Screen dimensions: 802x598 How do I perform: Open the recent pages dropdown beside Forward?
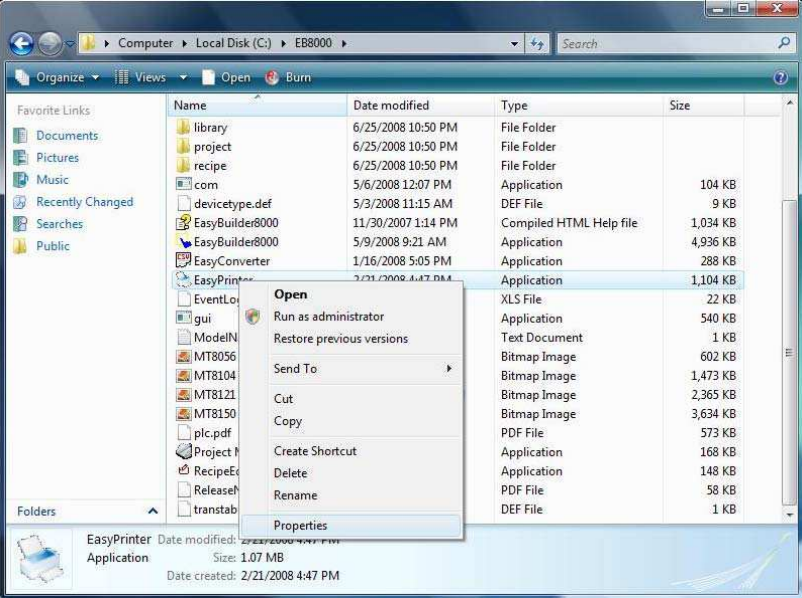[70, 44]
